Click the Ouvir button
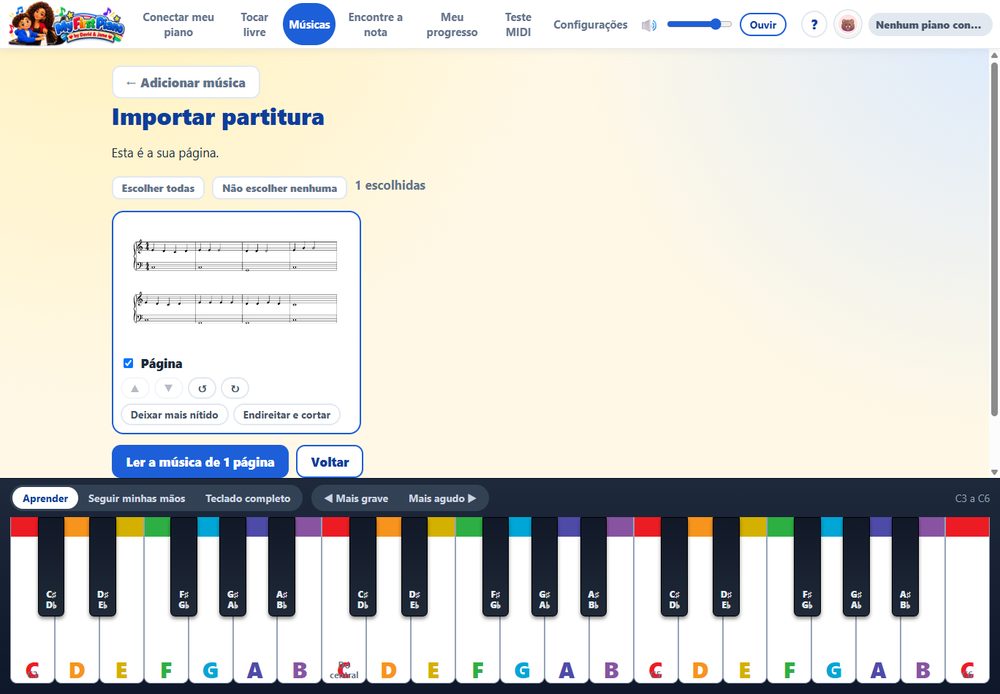The height and width of the screenshot is (694, 1000). click(763, 25)
